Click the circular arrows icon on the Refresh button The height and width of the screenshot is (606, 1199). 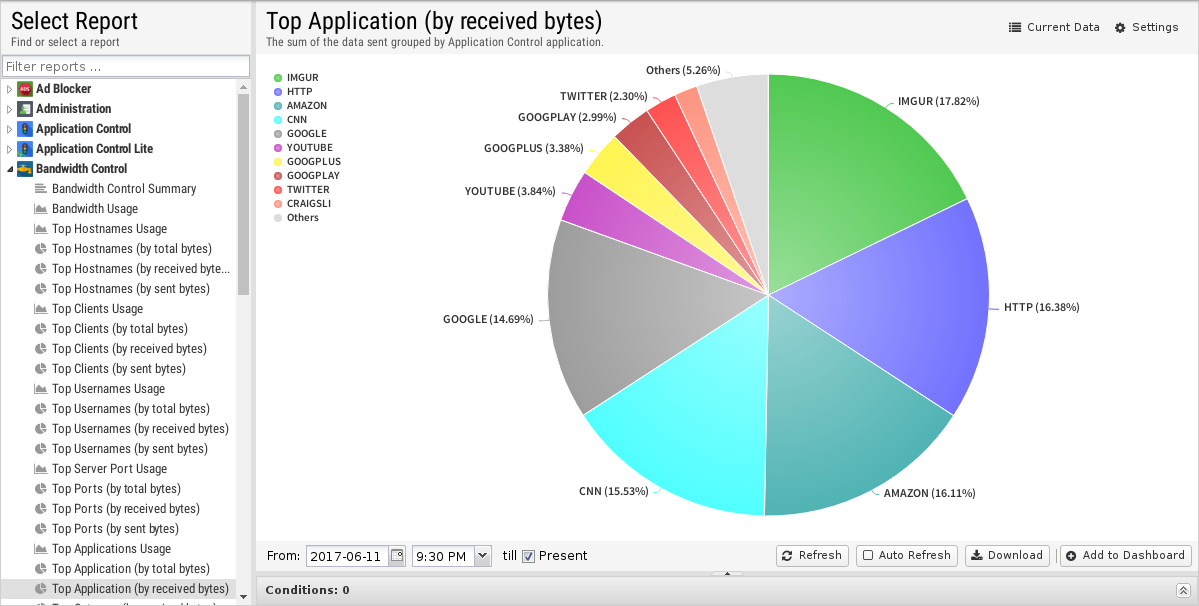(x=788, y=556)
